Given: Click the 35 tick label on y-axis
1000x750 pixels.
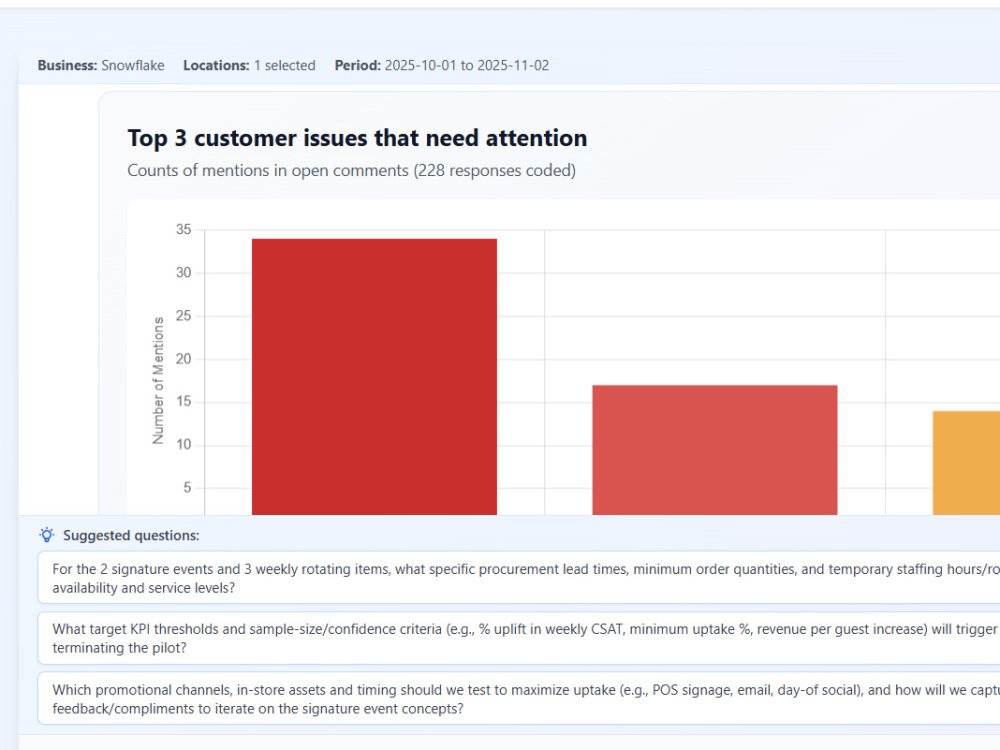Looking at the screenshot, I should point(183,229).
